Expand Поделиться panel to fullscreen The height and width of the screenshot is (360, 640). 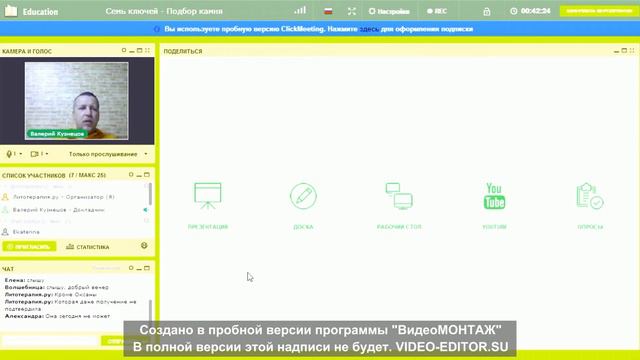[632, 50]
